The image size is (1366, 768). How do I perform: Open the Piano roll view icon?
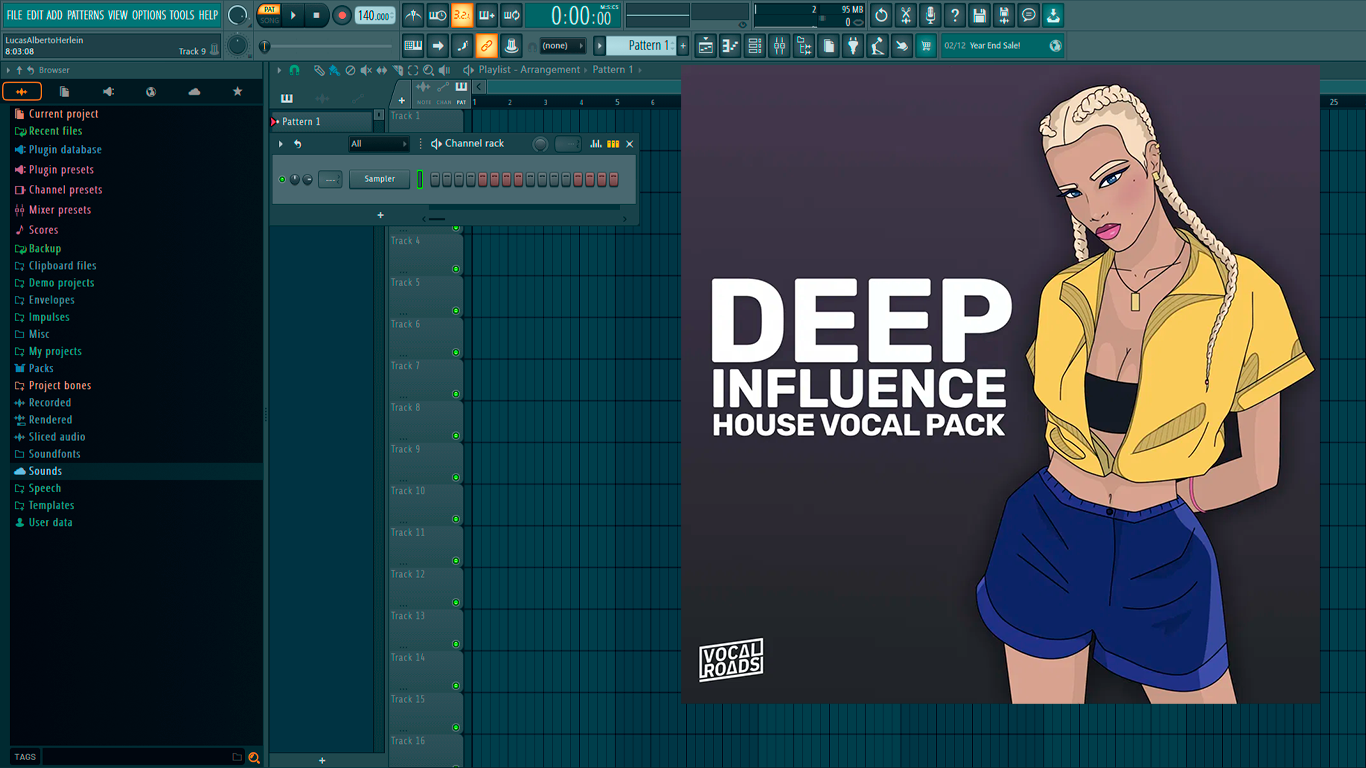tap(730, 45)
